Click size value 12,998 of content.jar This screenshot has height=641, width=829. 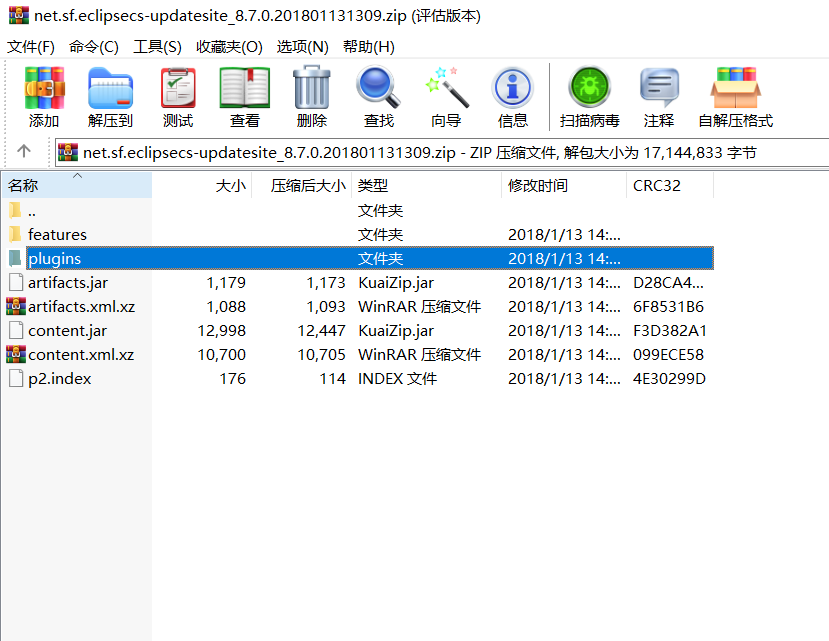[x=222, y=331]
